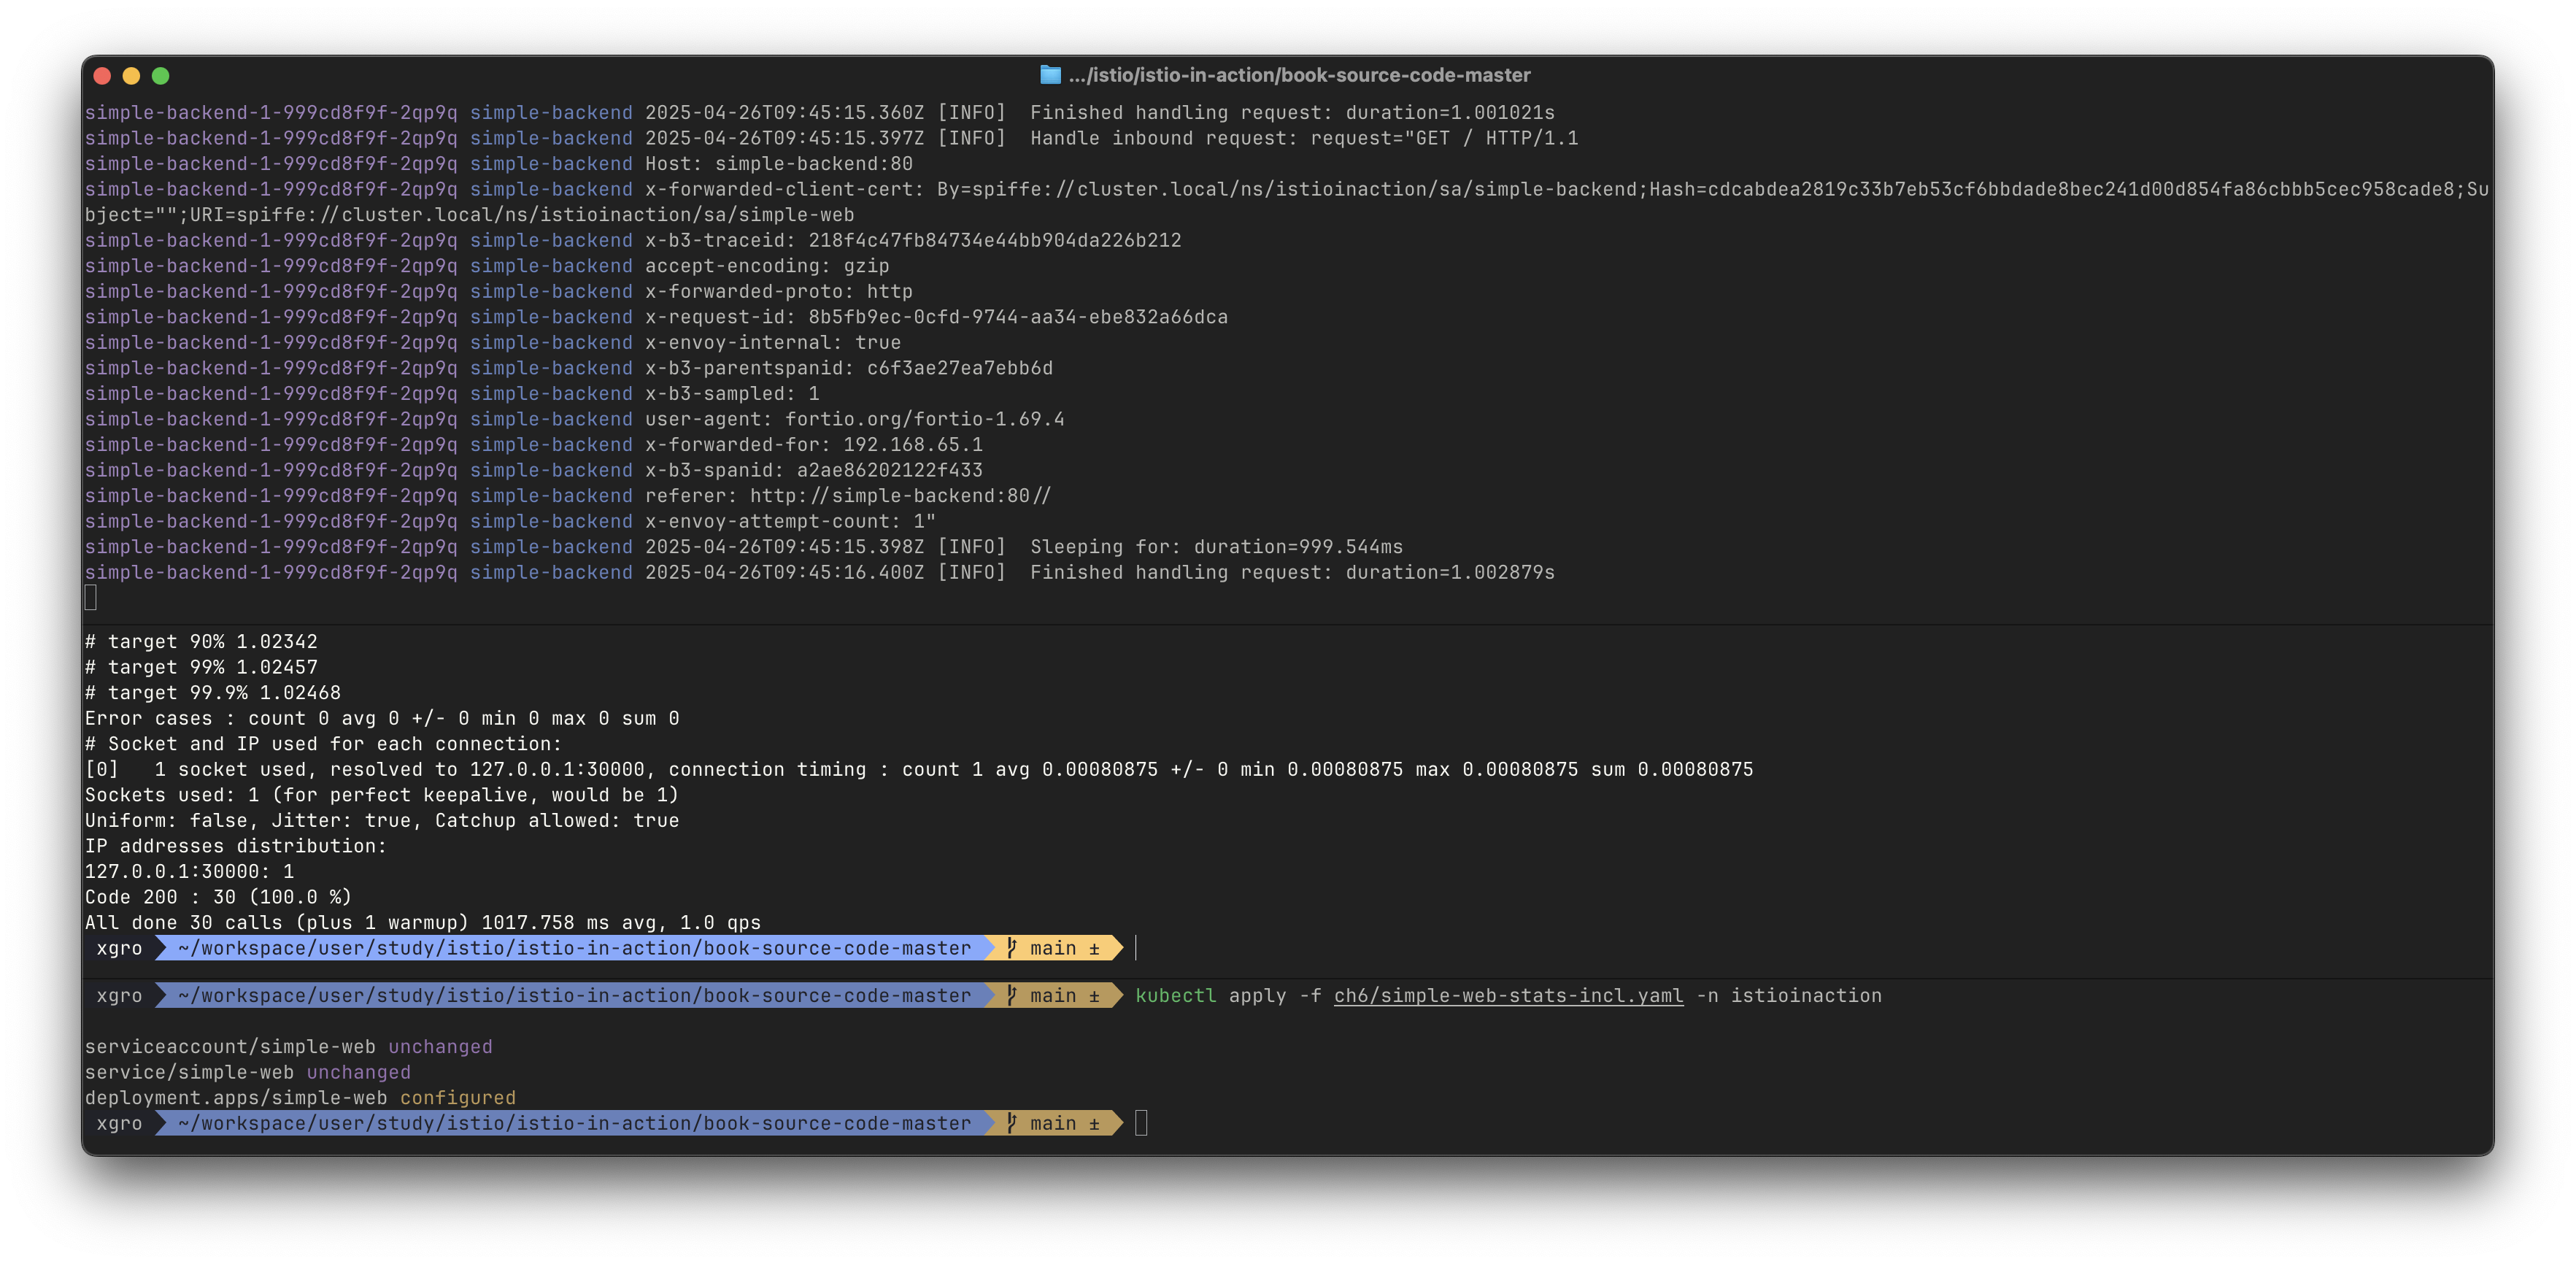Click the '127.0.0.1:30000: 1' line
Viewport: 2576px width, 1264px height.
click(189, 872)
